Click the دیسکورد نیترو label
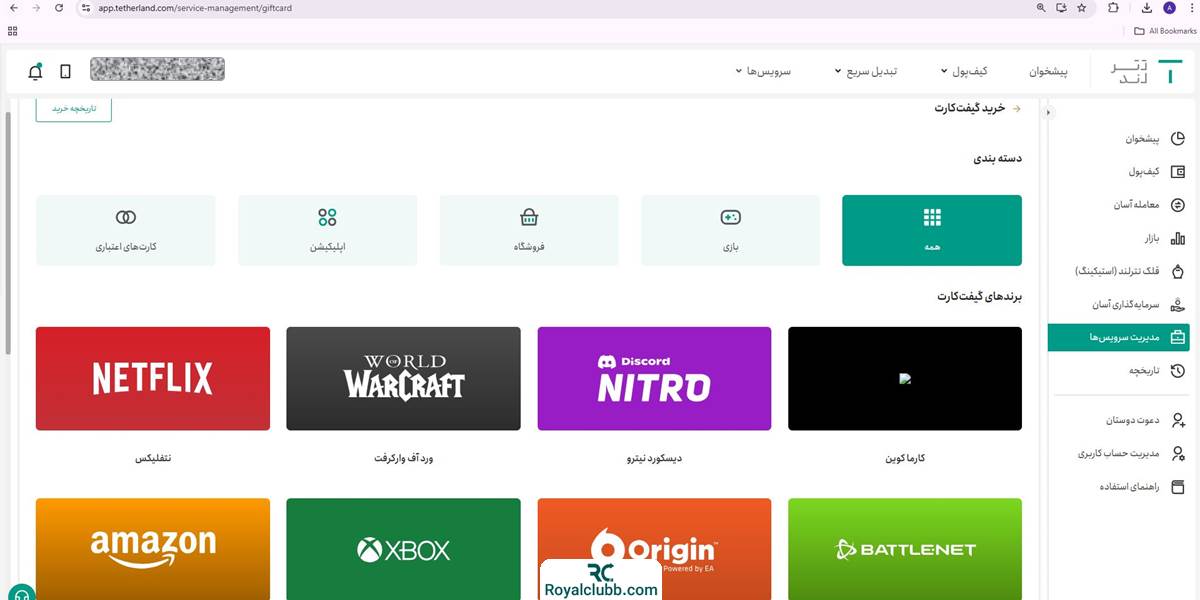This screenshot has height=600, width=1200. (654, 458)
